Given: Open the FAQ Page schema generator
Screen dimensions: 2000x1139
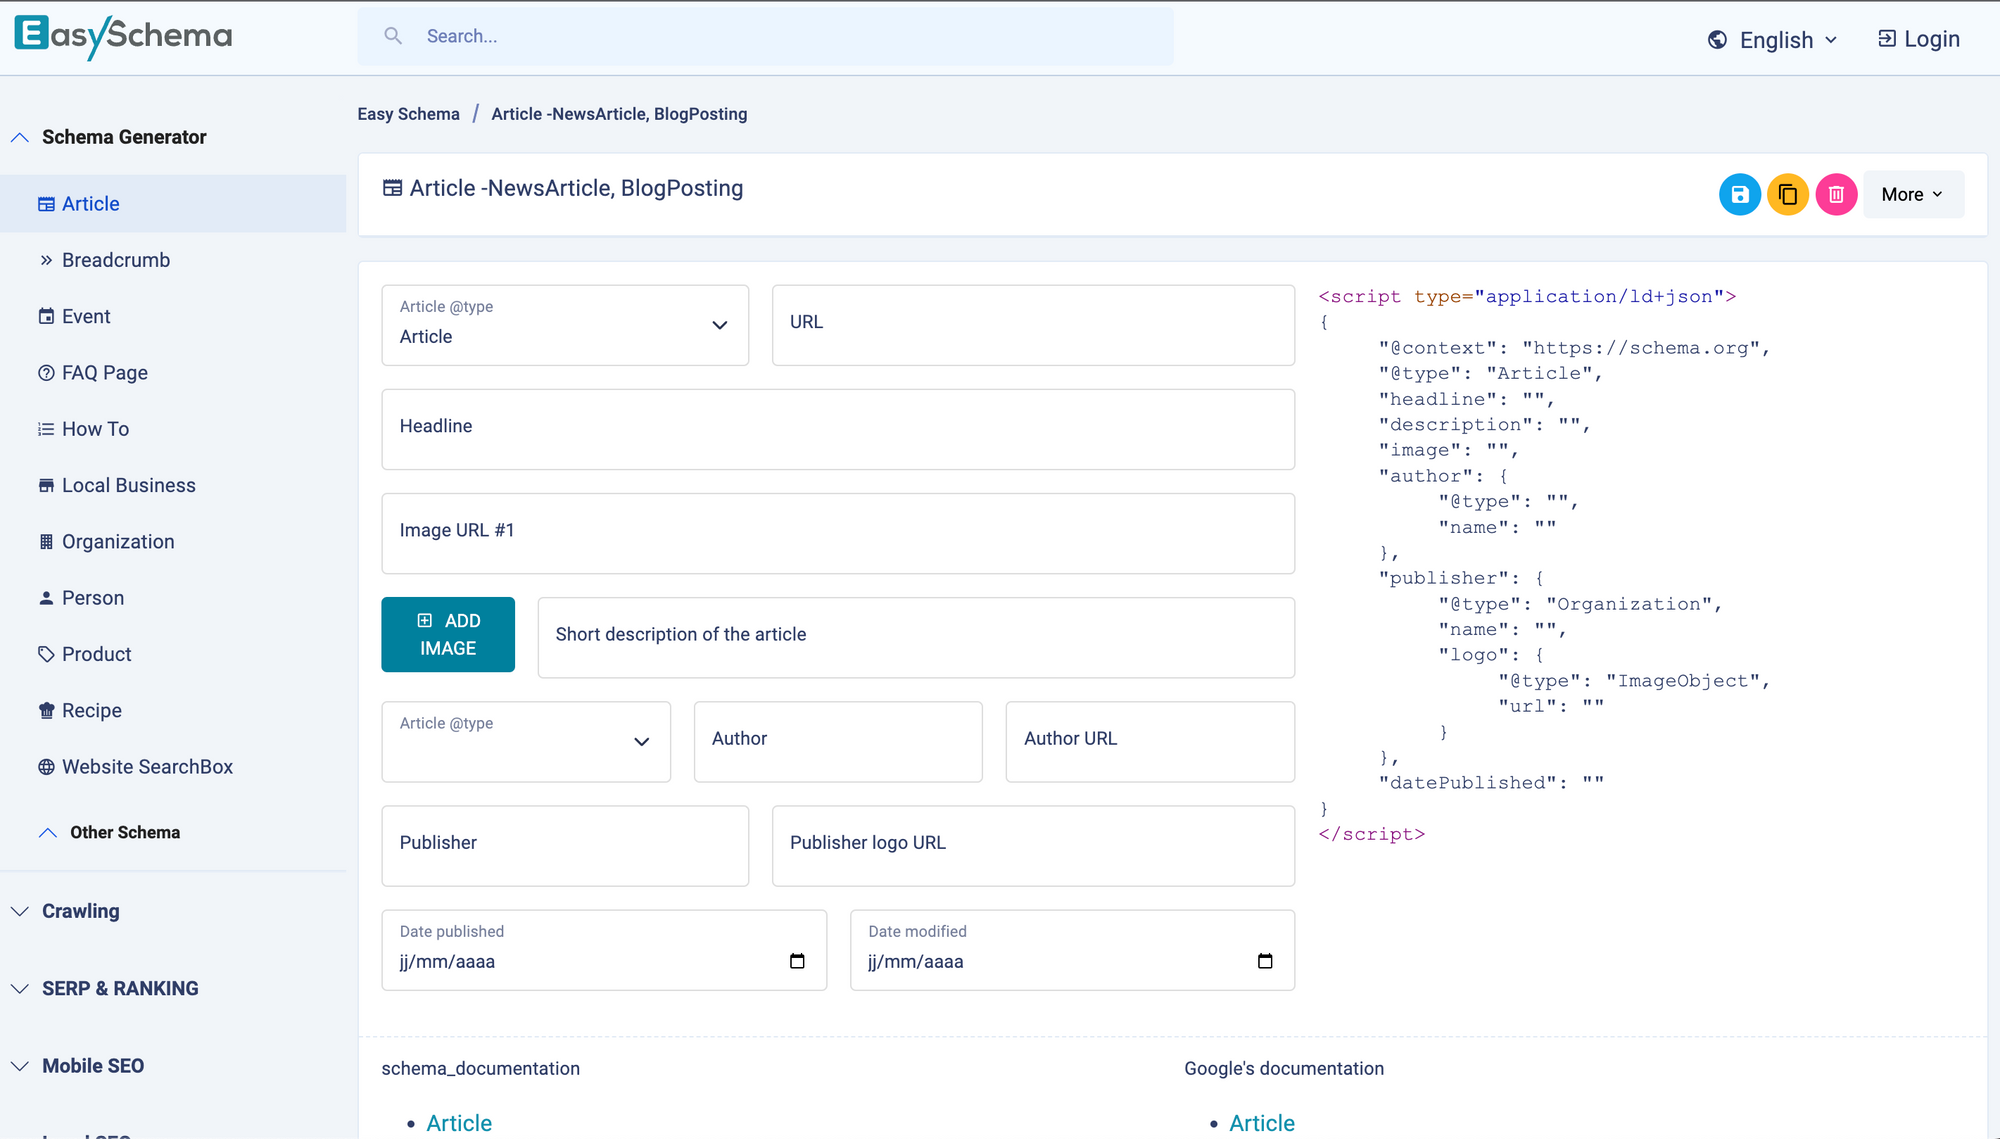Looking at the screenshot, I should [104, 372].
